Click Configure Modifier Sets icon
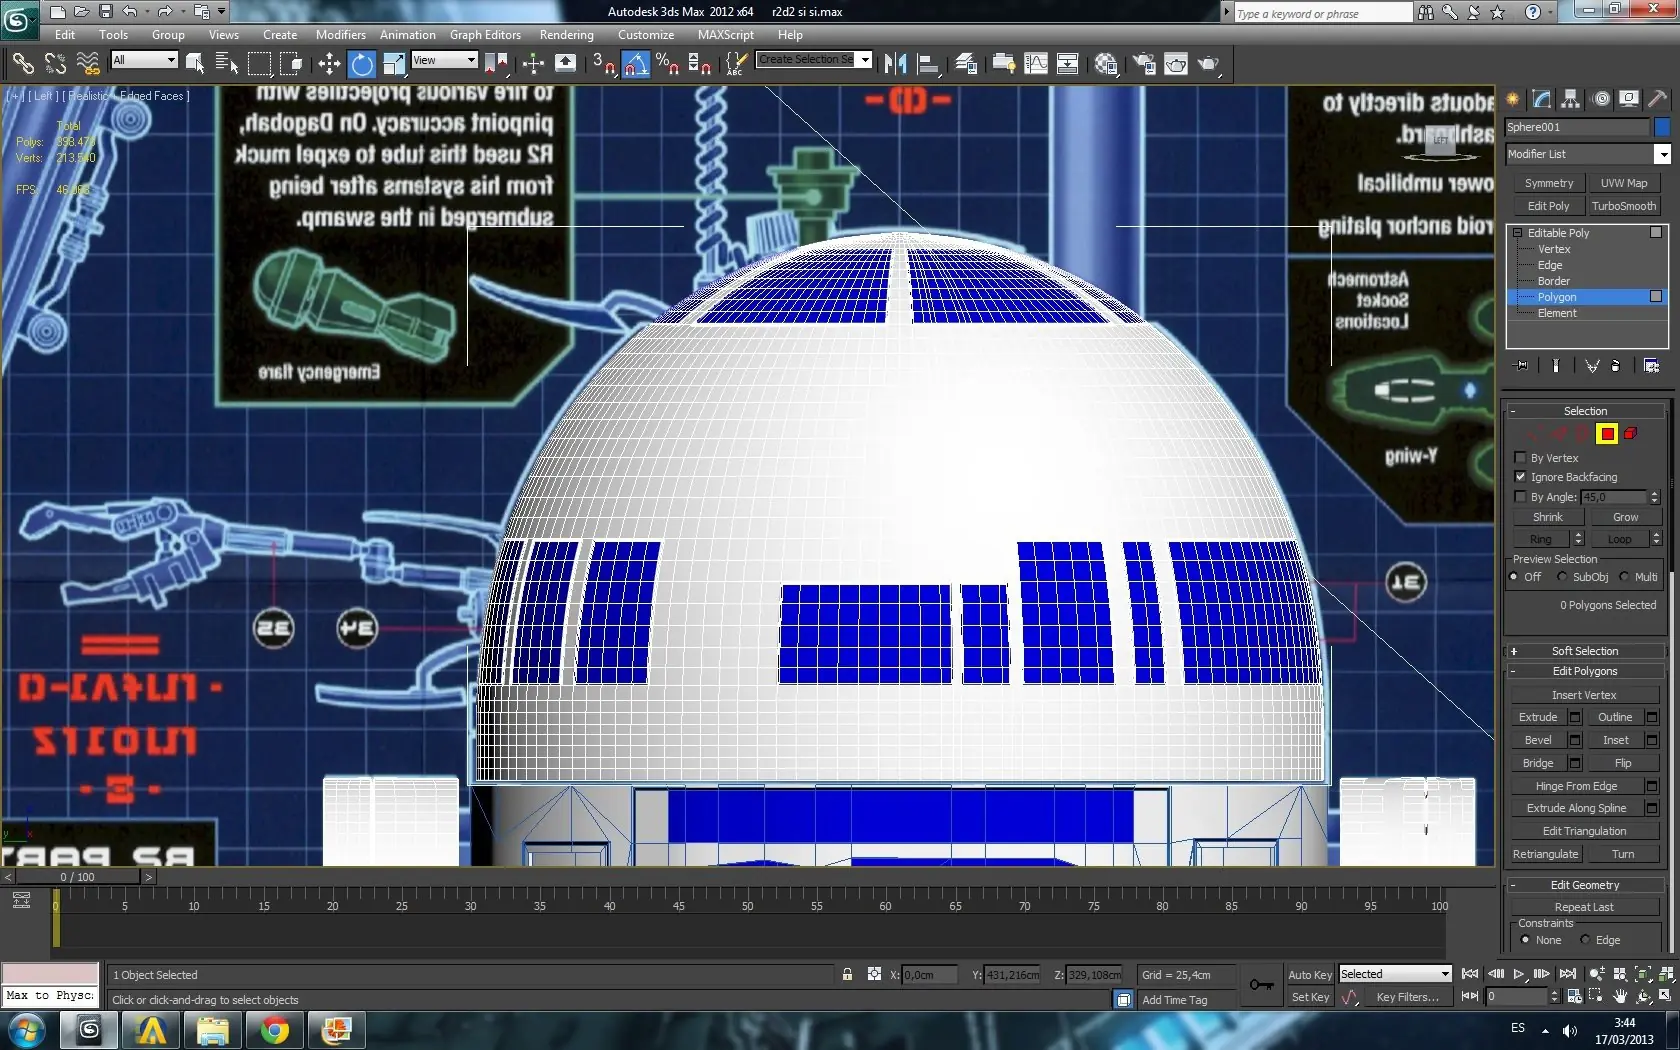 click(1651, 366)
